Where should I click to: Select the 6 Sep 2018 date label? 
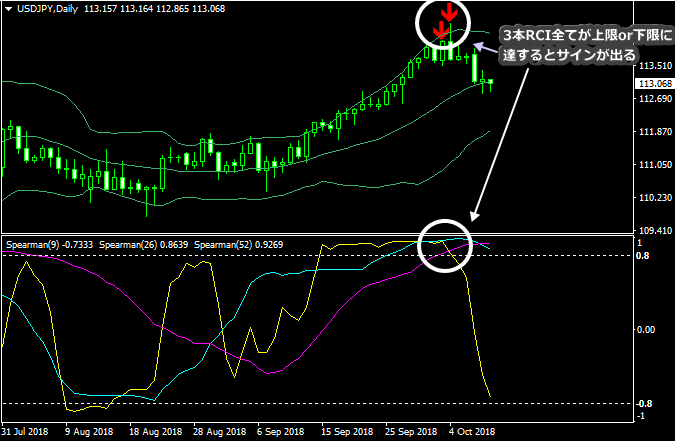point(281,432)
